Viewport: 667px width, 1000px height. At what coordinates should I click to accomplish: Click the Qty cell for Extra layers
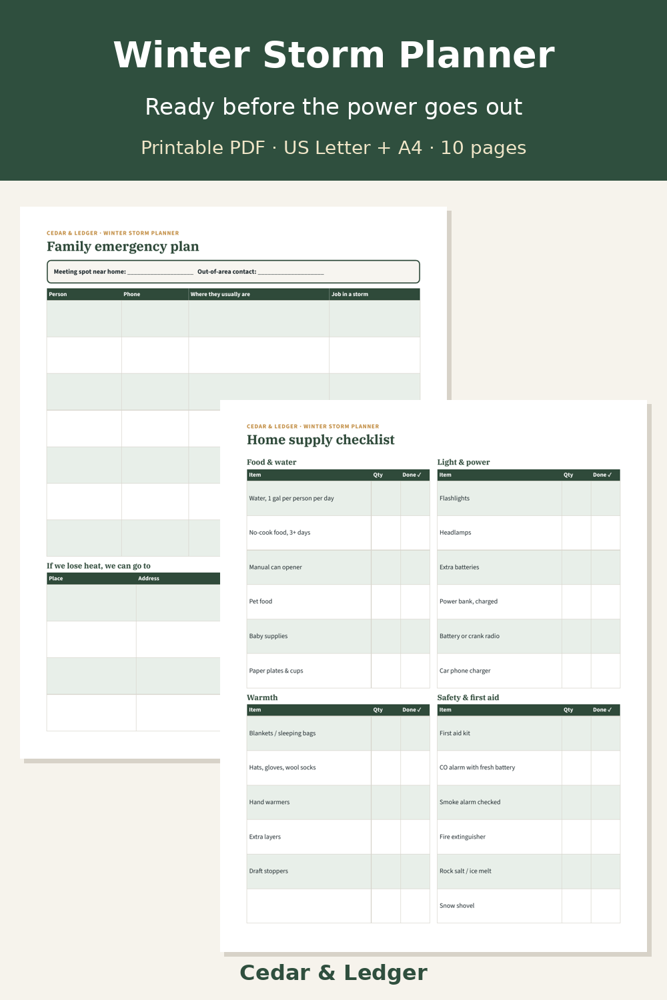point(386,837)
